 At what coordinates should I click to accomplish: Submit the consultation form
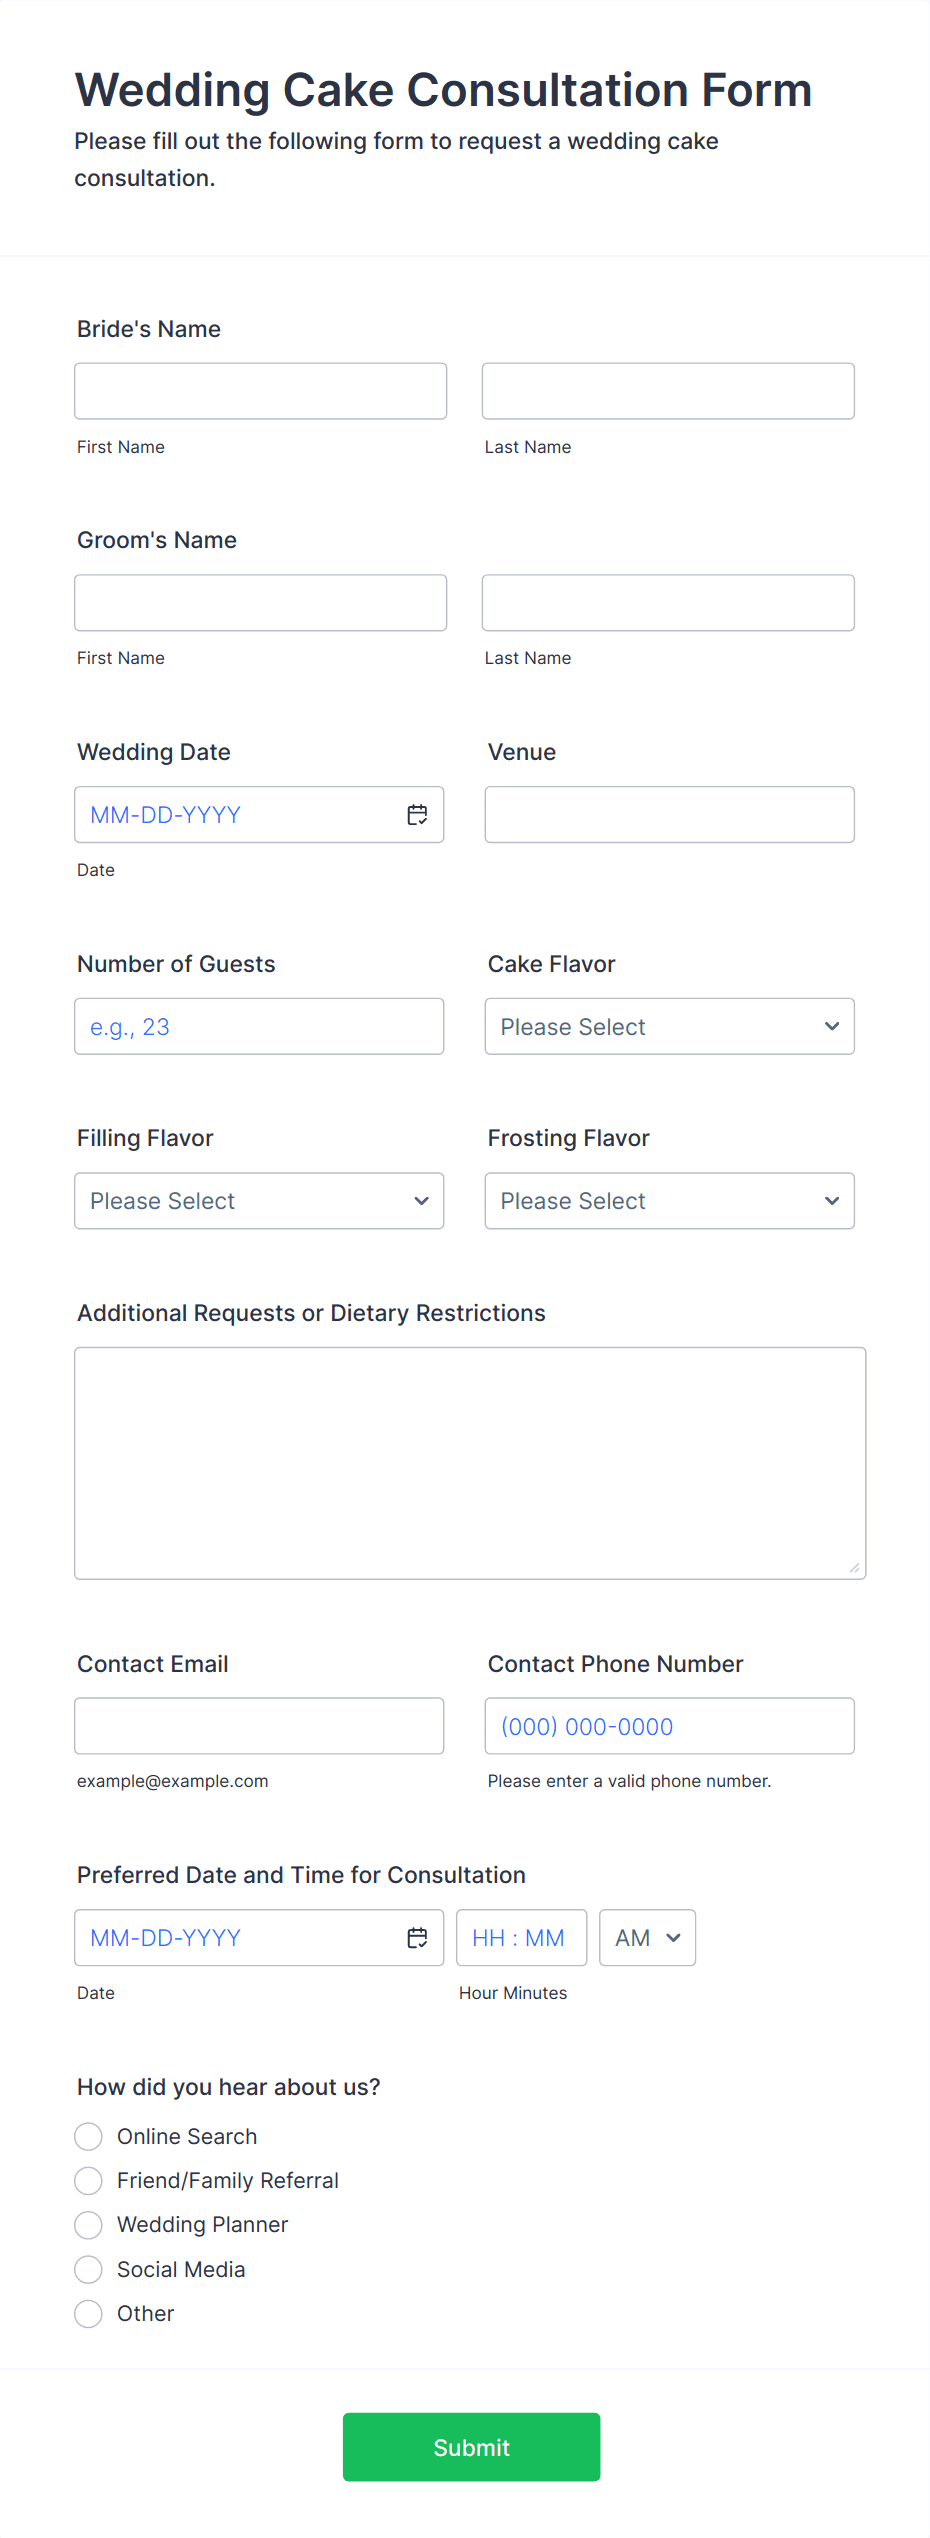point(471,2447)
